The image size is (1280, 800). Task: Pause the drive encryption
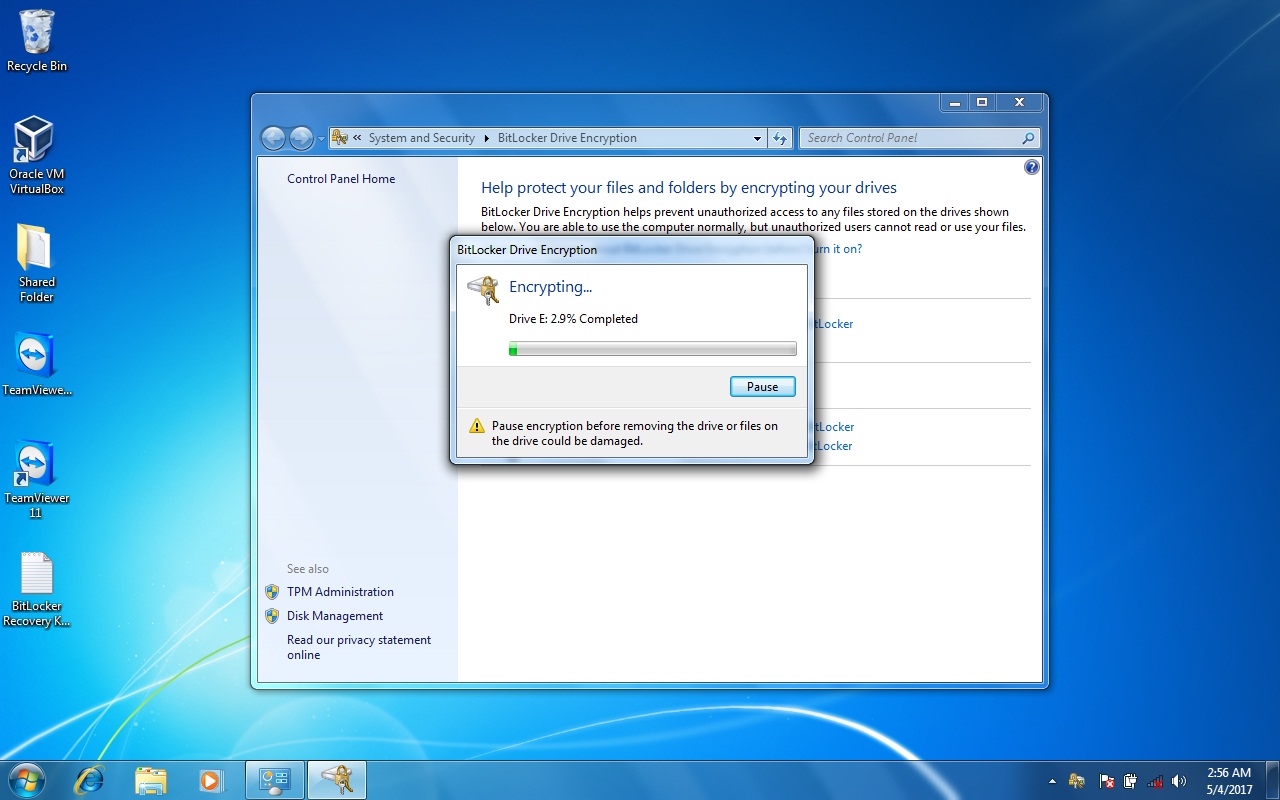tap(762, 387)
